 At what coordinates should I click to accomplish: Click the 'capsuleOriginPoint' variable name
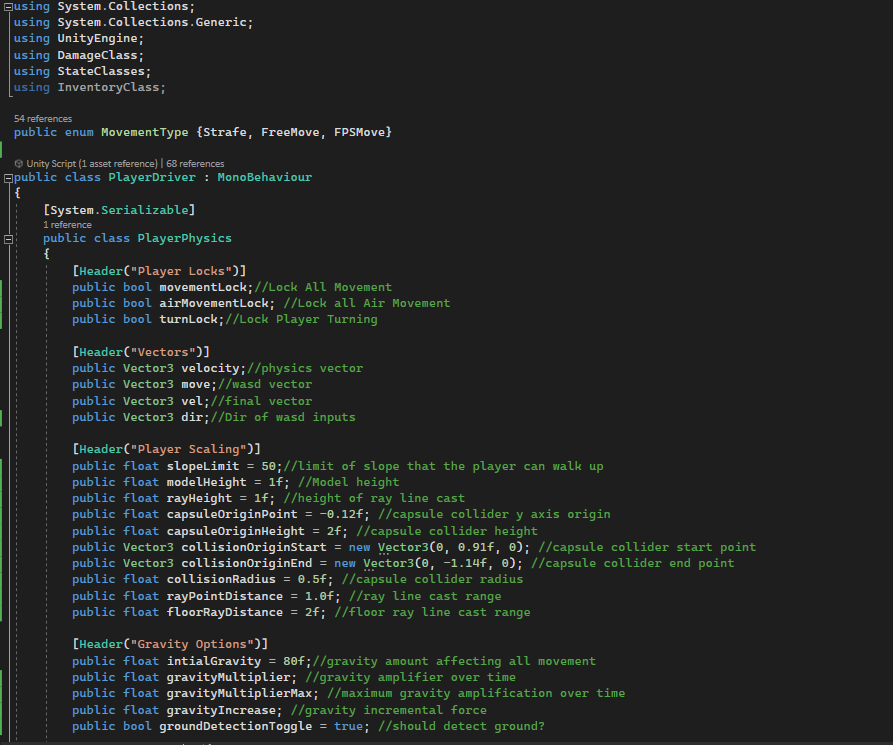coord(232,514)
